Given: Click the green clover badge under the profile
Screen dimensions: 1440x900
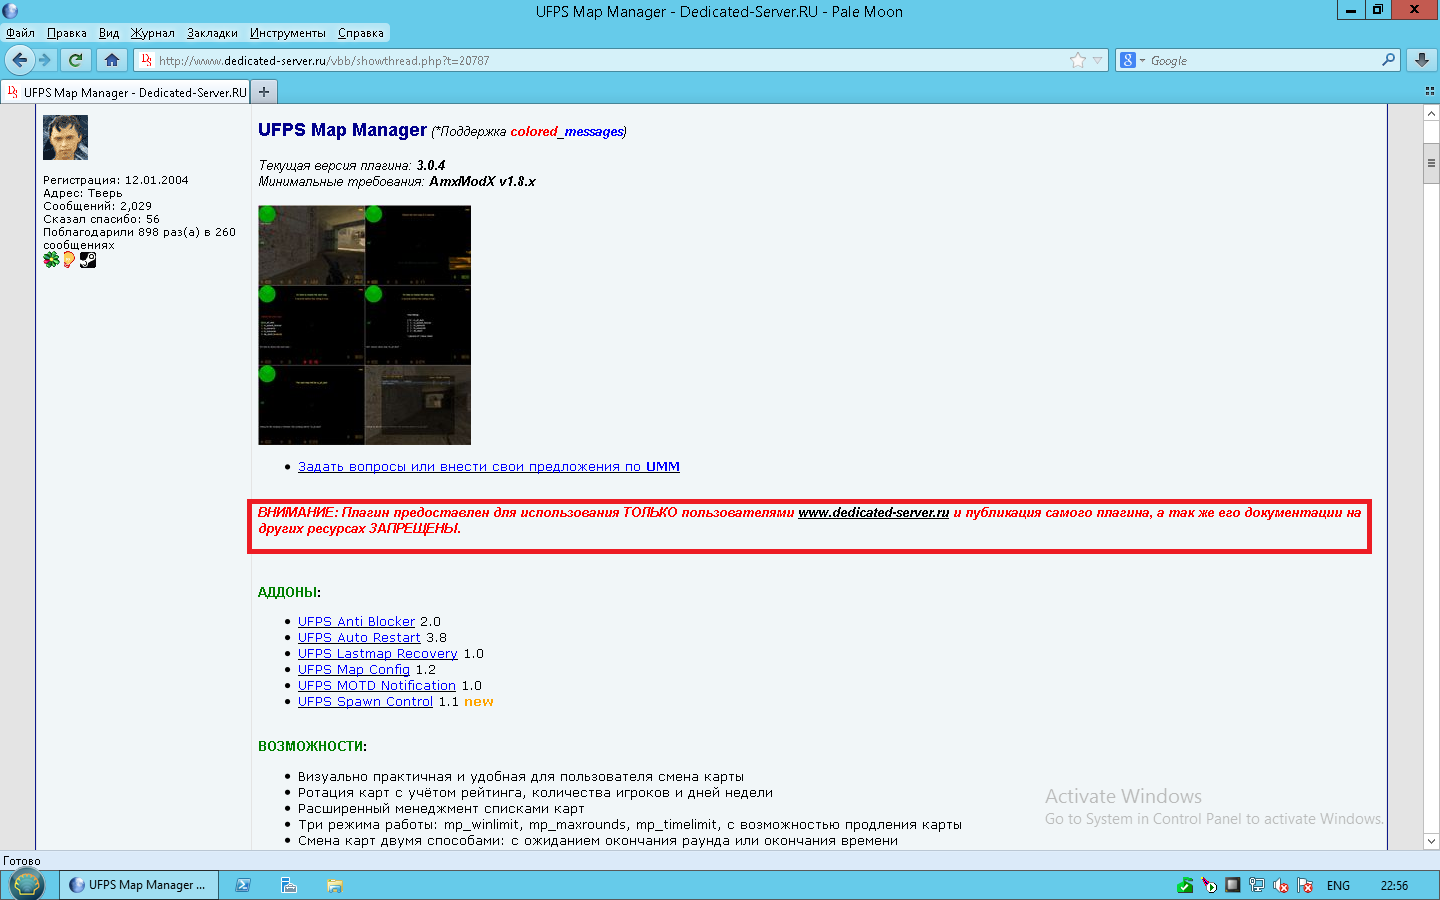Looking at the screenshot, I should tap(51, 260).
